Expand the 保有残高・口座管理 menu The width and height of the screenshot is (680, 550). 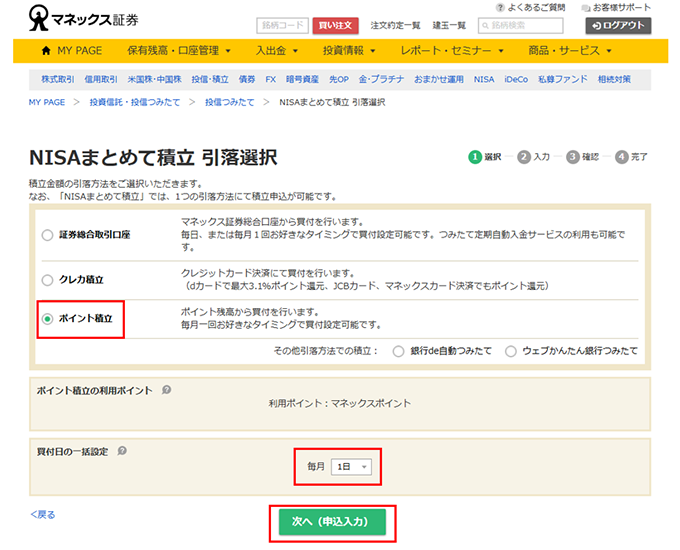pyautogui.click(x=179, y=51)
